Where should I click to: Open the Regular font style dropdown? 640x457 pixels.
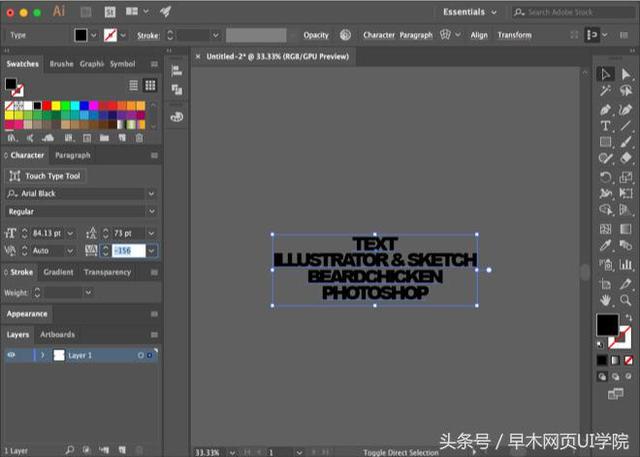[x=151, y=211]
